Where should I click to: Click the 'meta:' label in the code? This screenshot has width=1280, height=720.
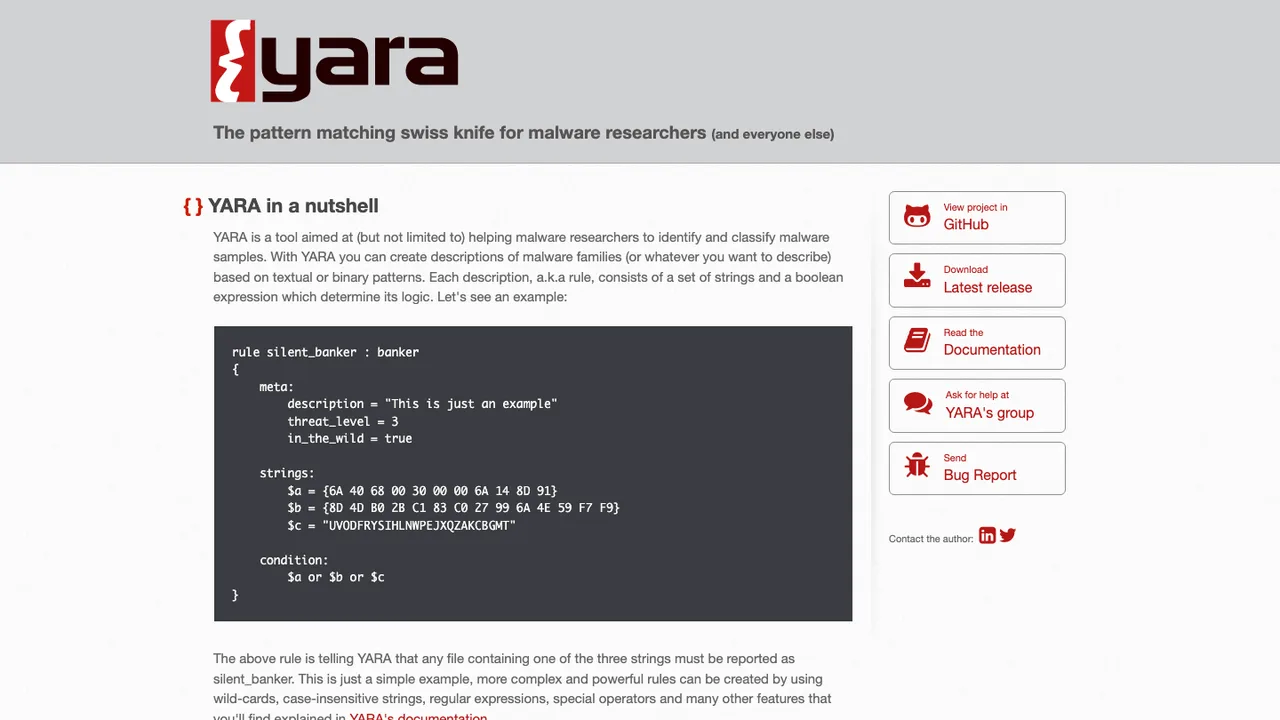coord(277,387)
